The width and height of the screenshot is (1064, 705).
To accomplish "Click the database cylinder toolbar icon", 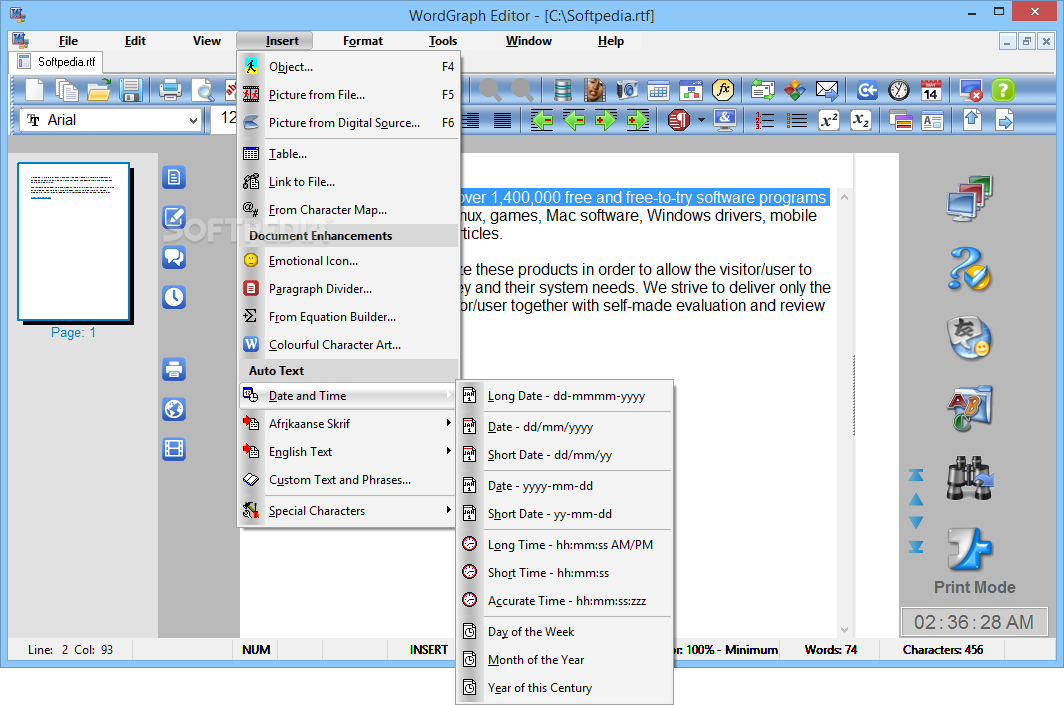I will click(x=563, y=90).
